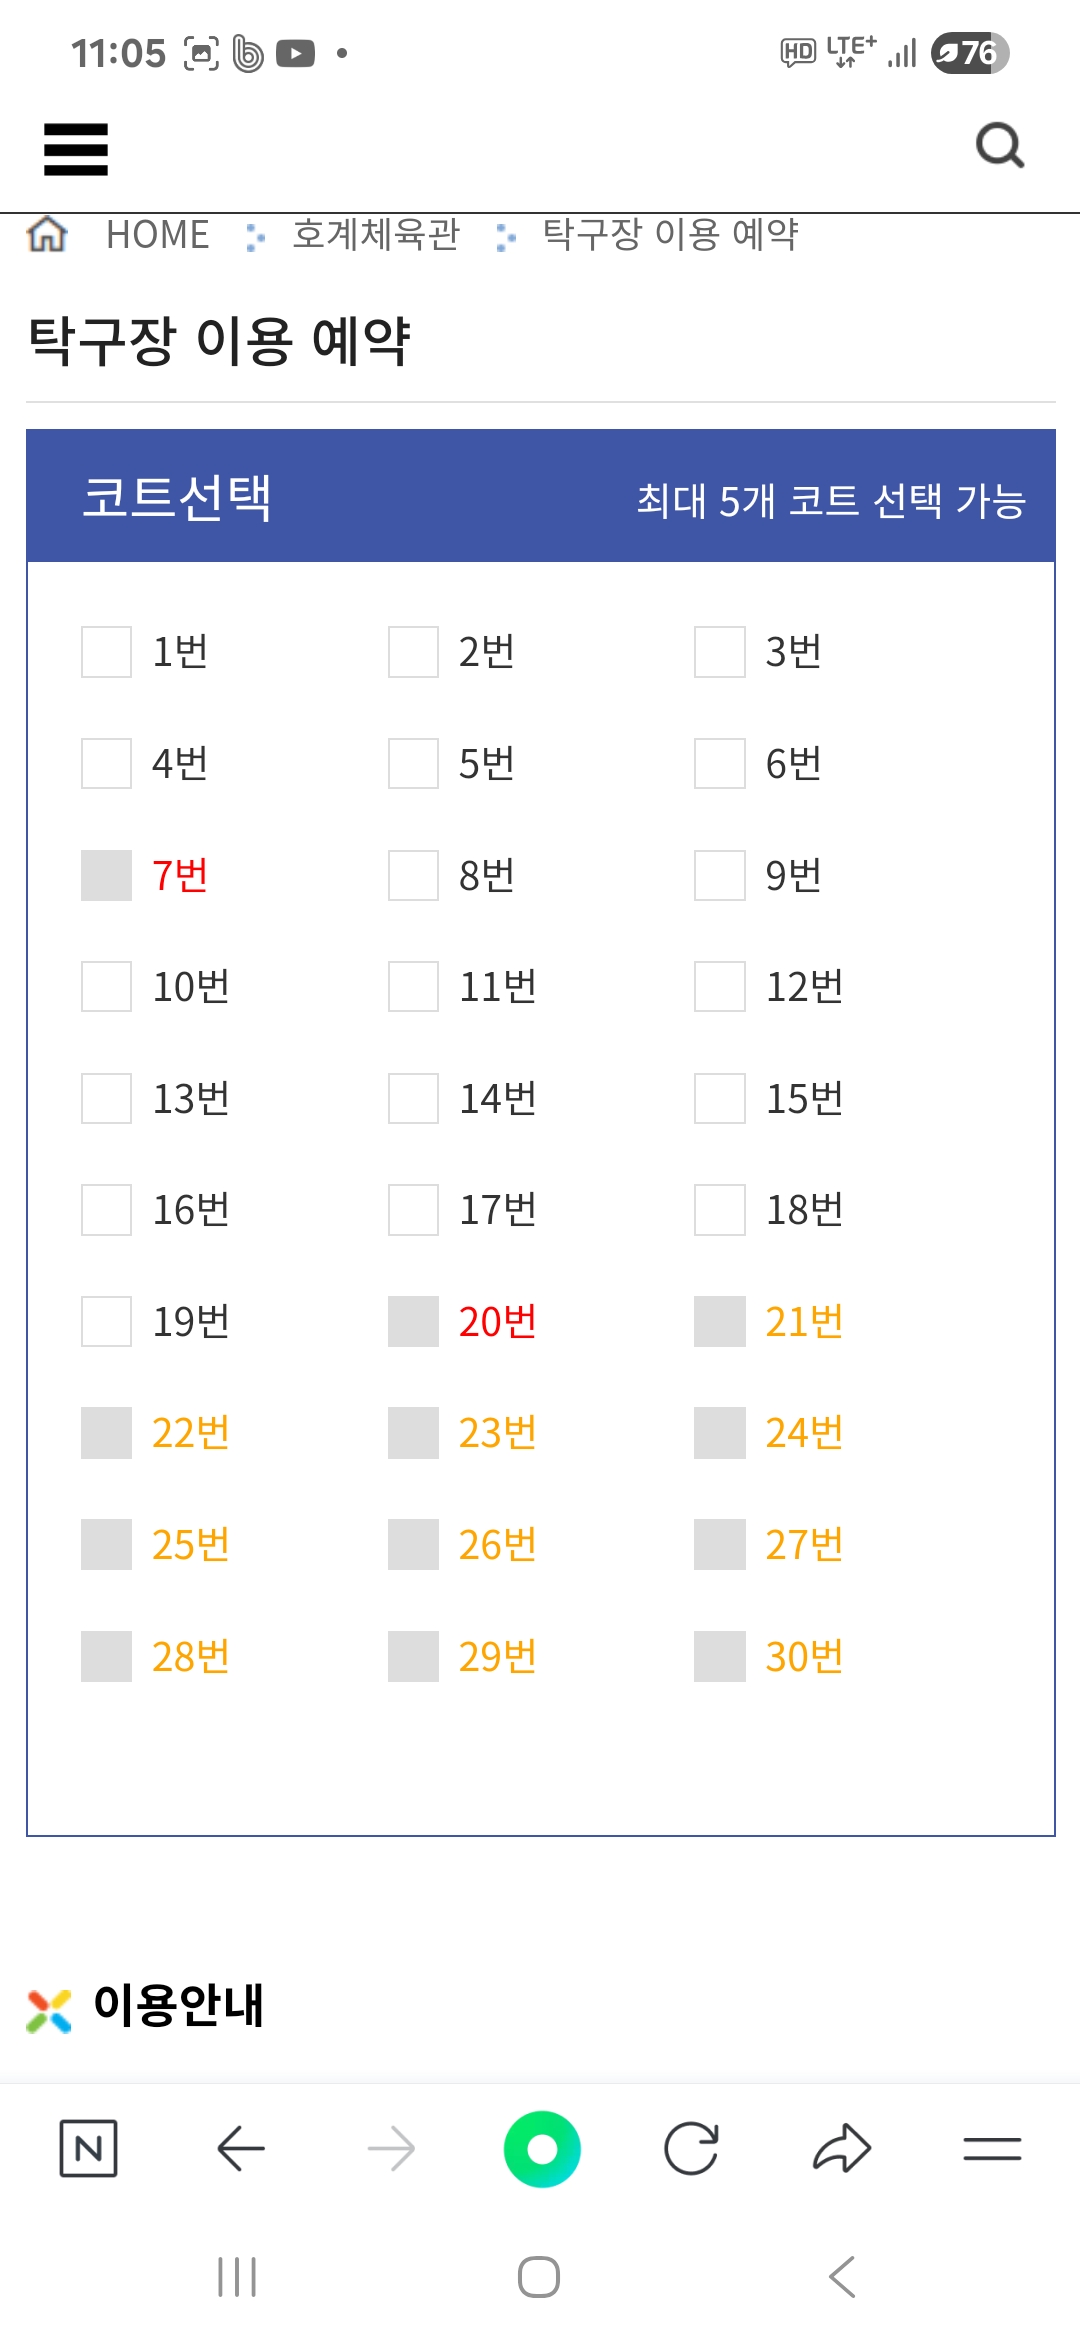Enable the 17번 court checkbox
This screenshot has height=2340, width=1080.
point(413,1210)
